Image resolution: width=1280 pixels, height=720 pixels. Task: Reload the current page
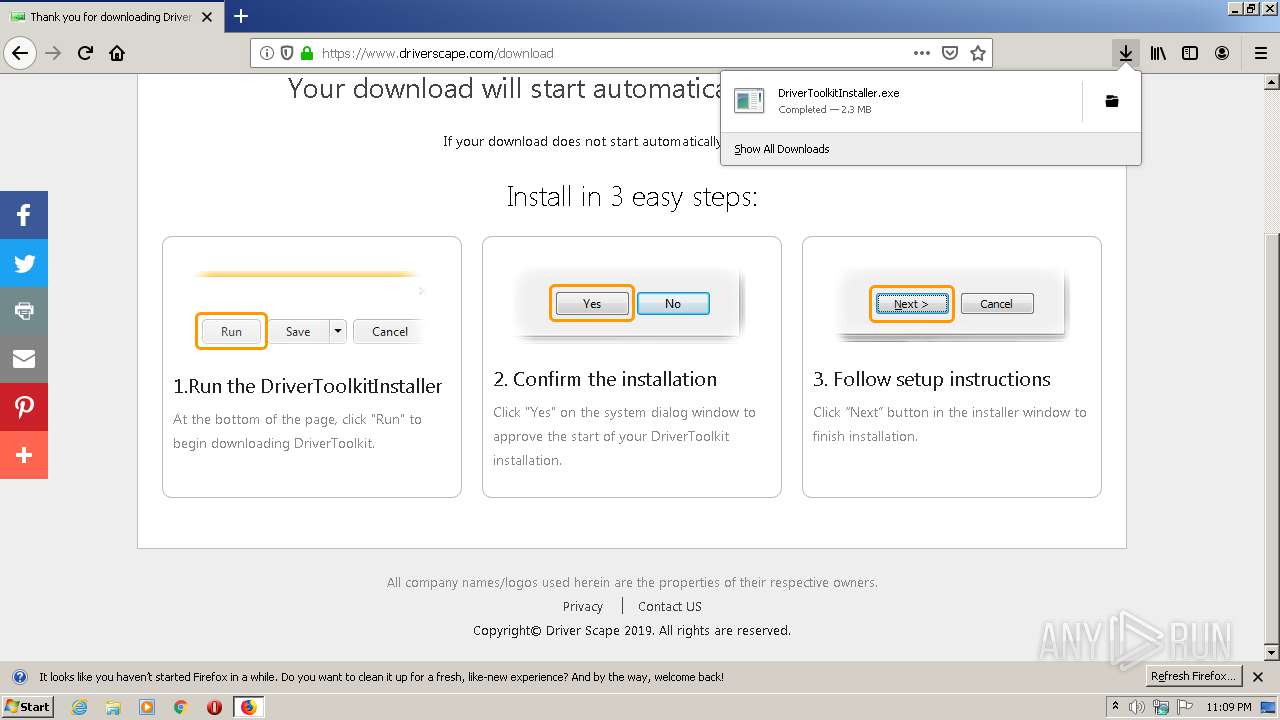86,53
